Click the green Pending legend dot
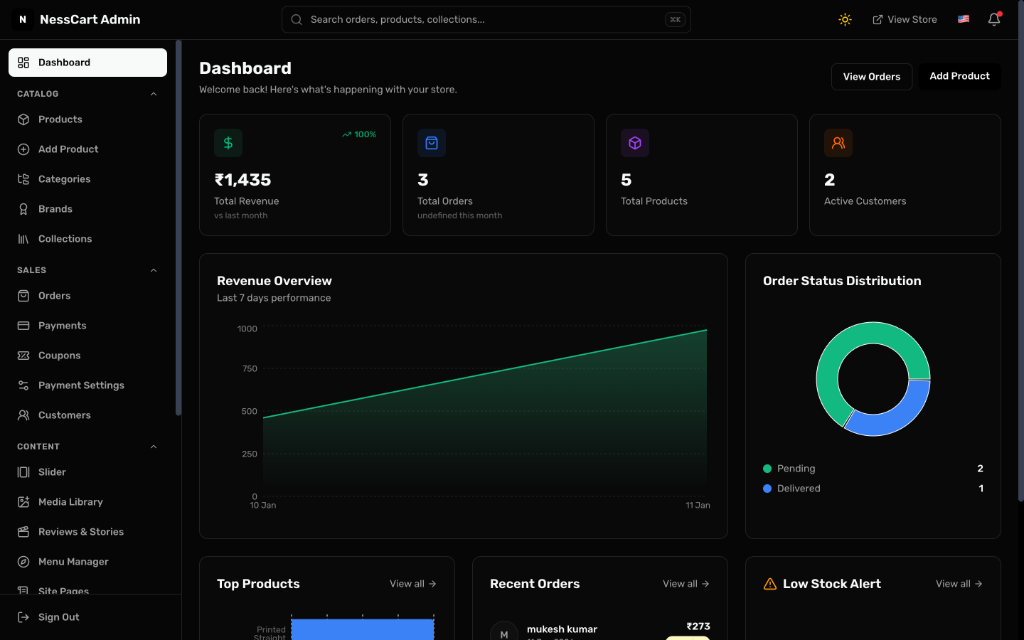The height and width of the screenshot is (640, 1024). point(767,468)
